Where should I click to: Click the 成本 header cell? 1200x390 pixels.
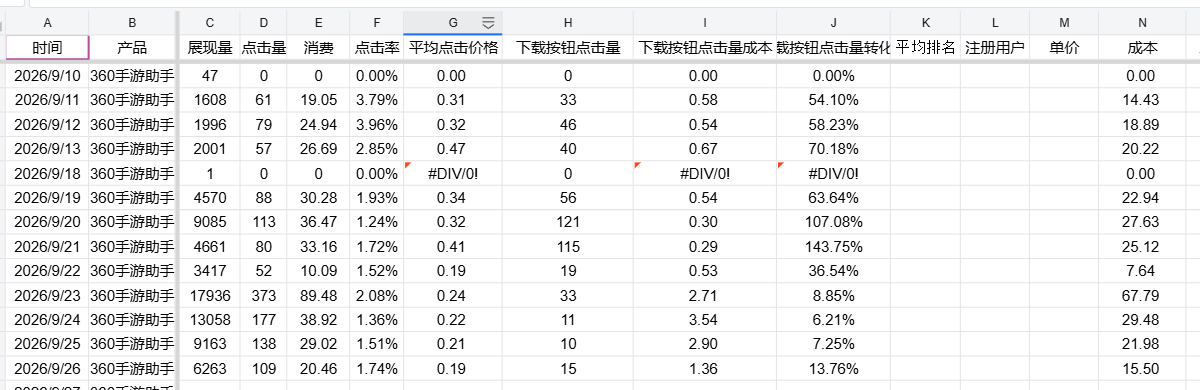(1141, 47)
